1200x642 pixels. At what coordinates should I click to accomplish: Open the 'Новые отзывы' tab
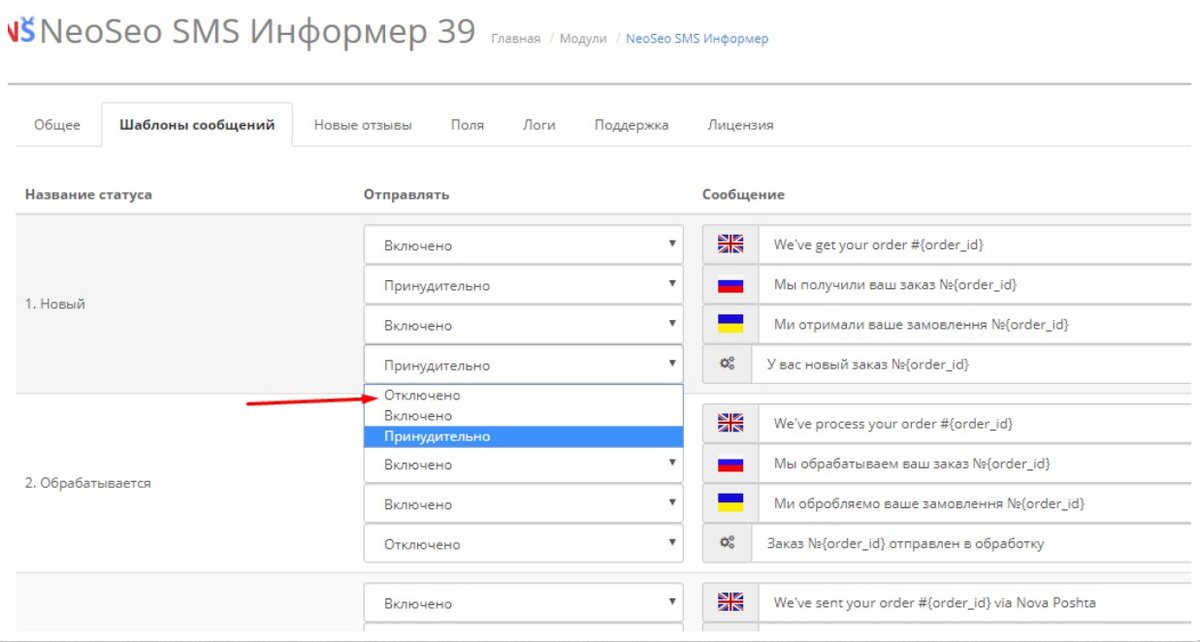click(363, 125)
